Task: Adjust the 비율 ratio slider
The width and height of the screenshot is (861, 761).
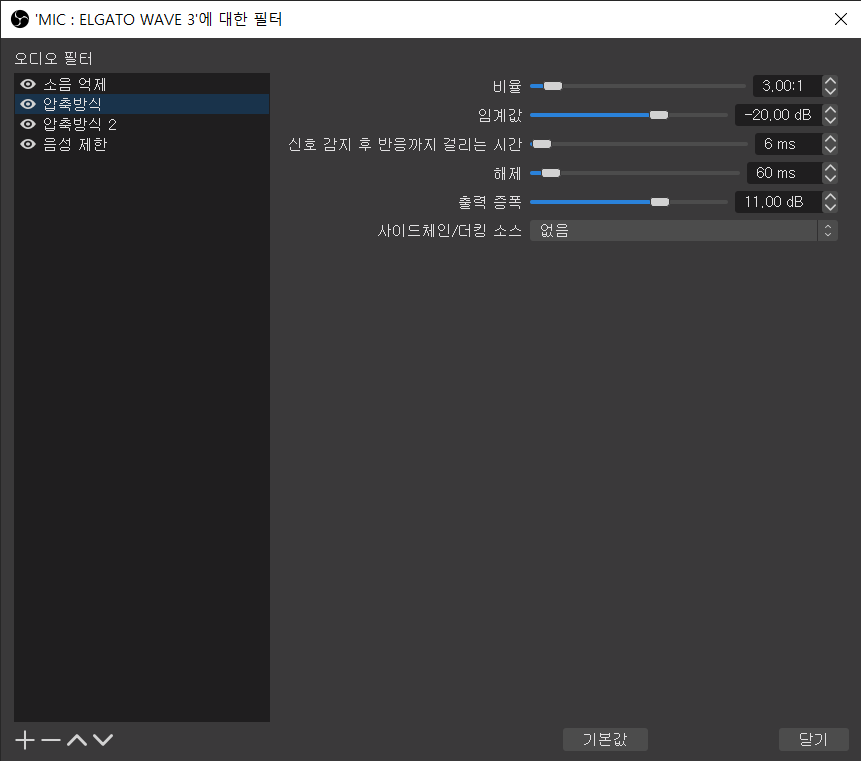Action: [x=638, y=86]
